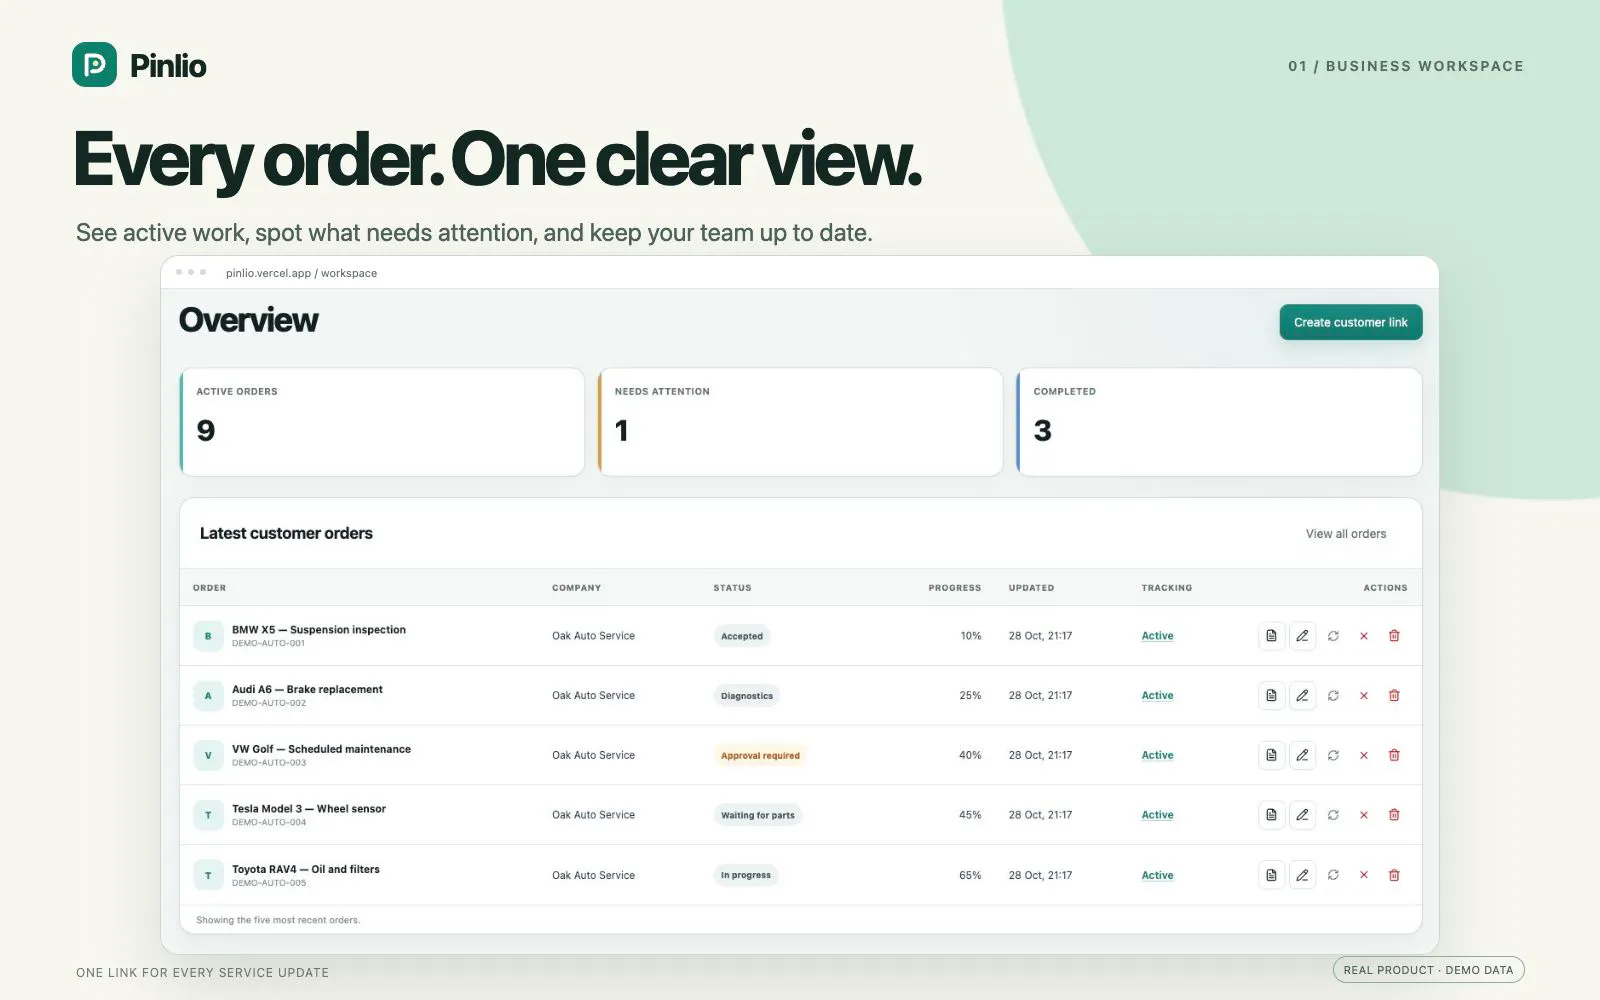Screen dimensions: 1600x1000
Task: Refresh the BMW X5 order status
Action: coord(1333,636)
